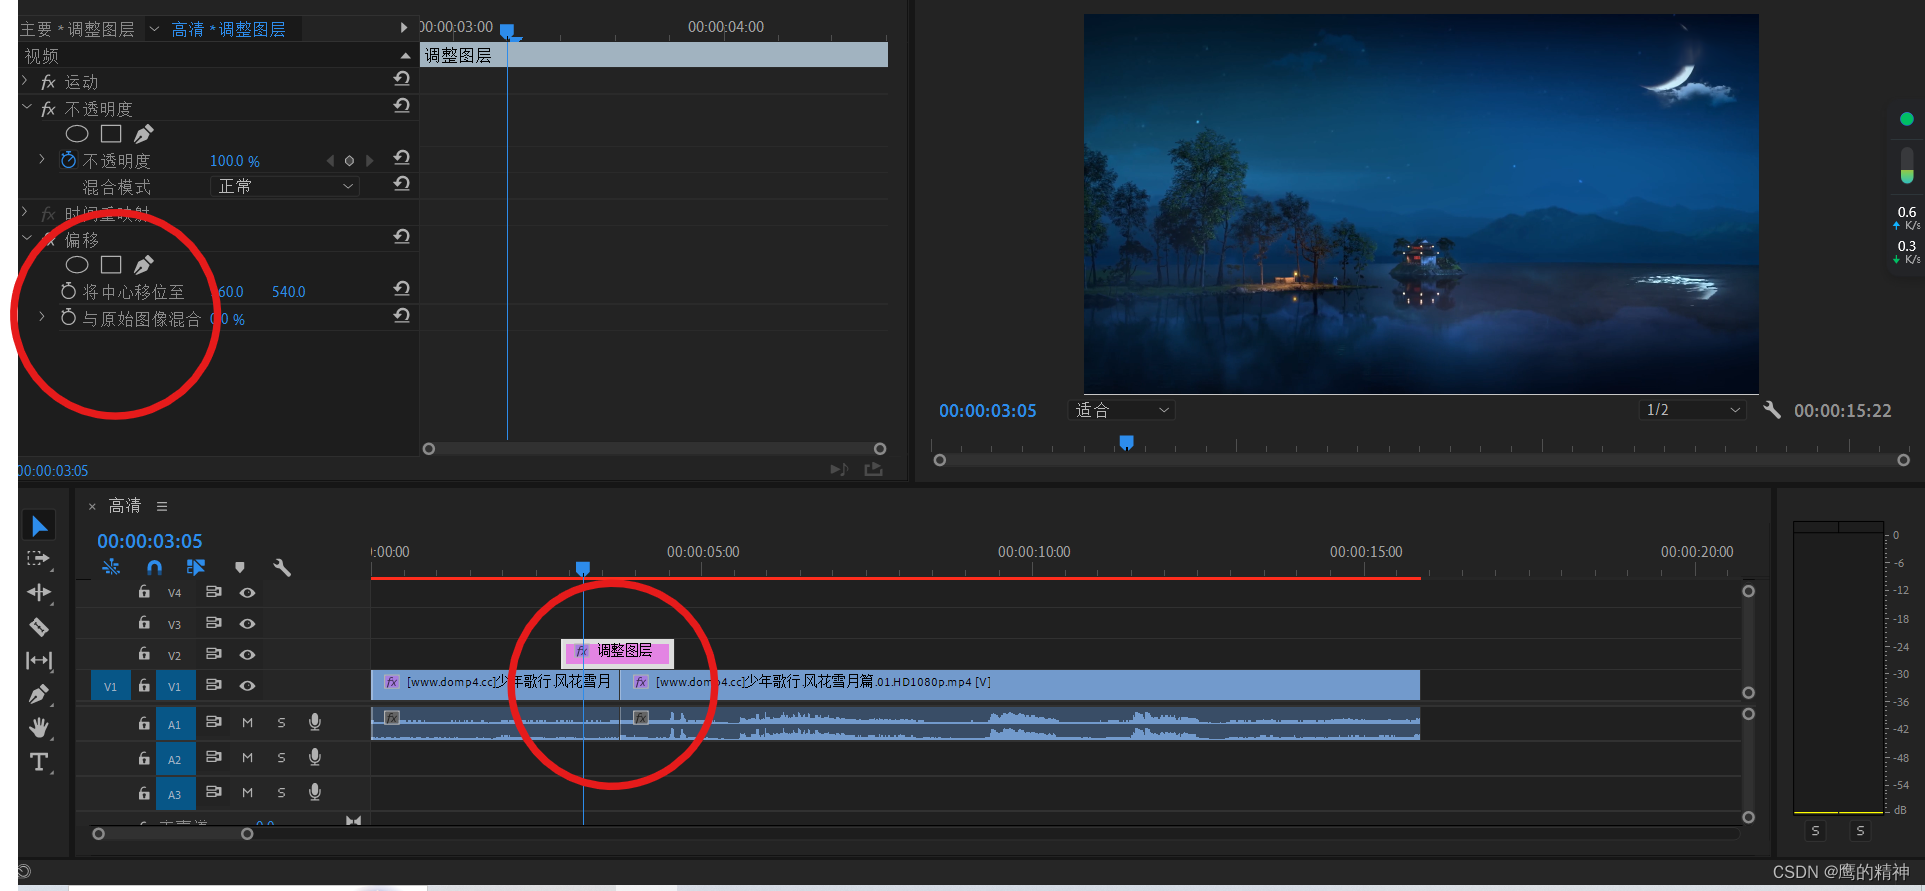
Task: Create ellipse mask under Opacity
Action: (x=77, y=134)
